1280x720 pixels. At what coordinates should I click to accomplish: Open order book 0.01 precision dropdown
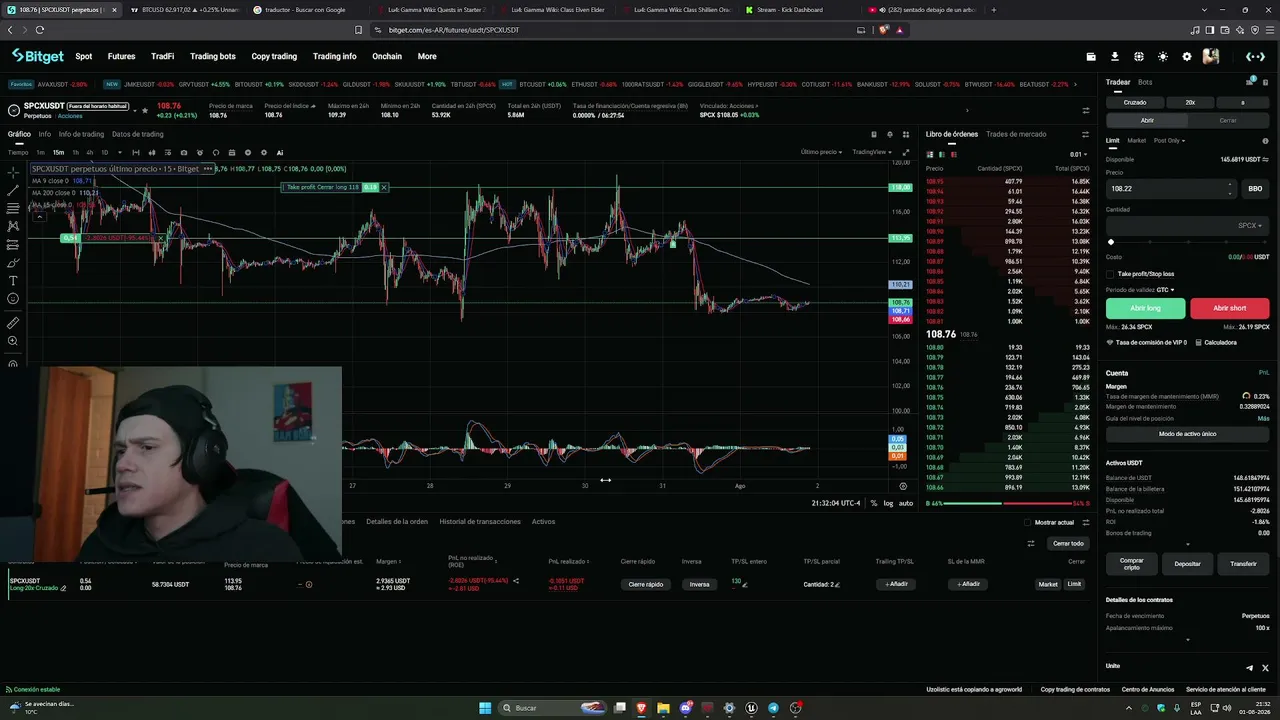click(1078, 154)
